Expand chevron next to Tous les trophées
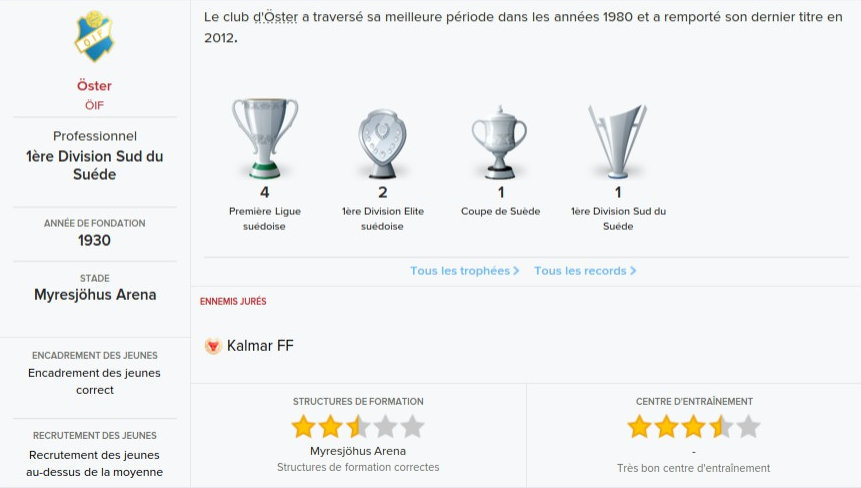 pos(516,271)
